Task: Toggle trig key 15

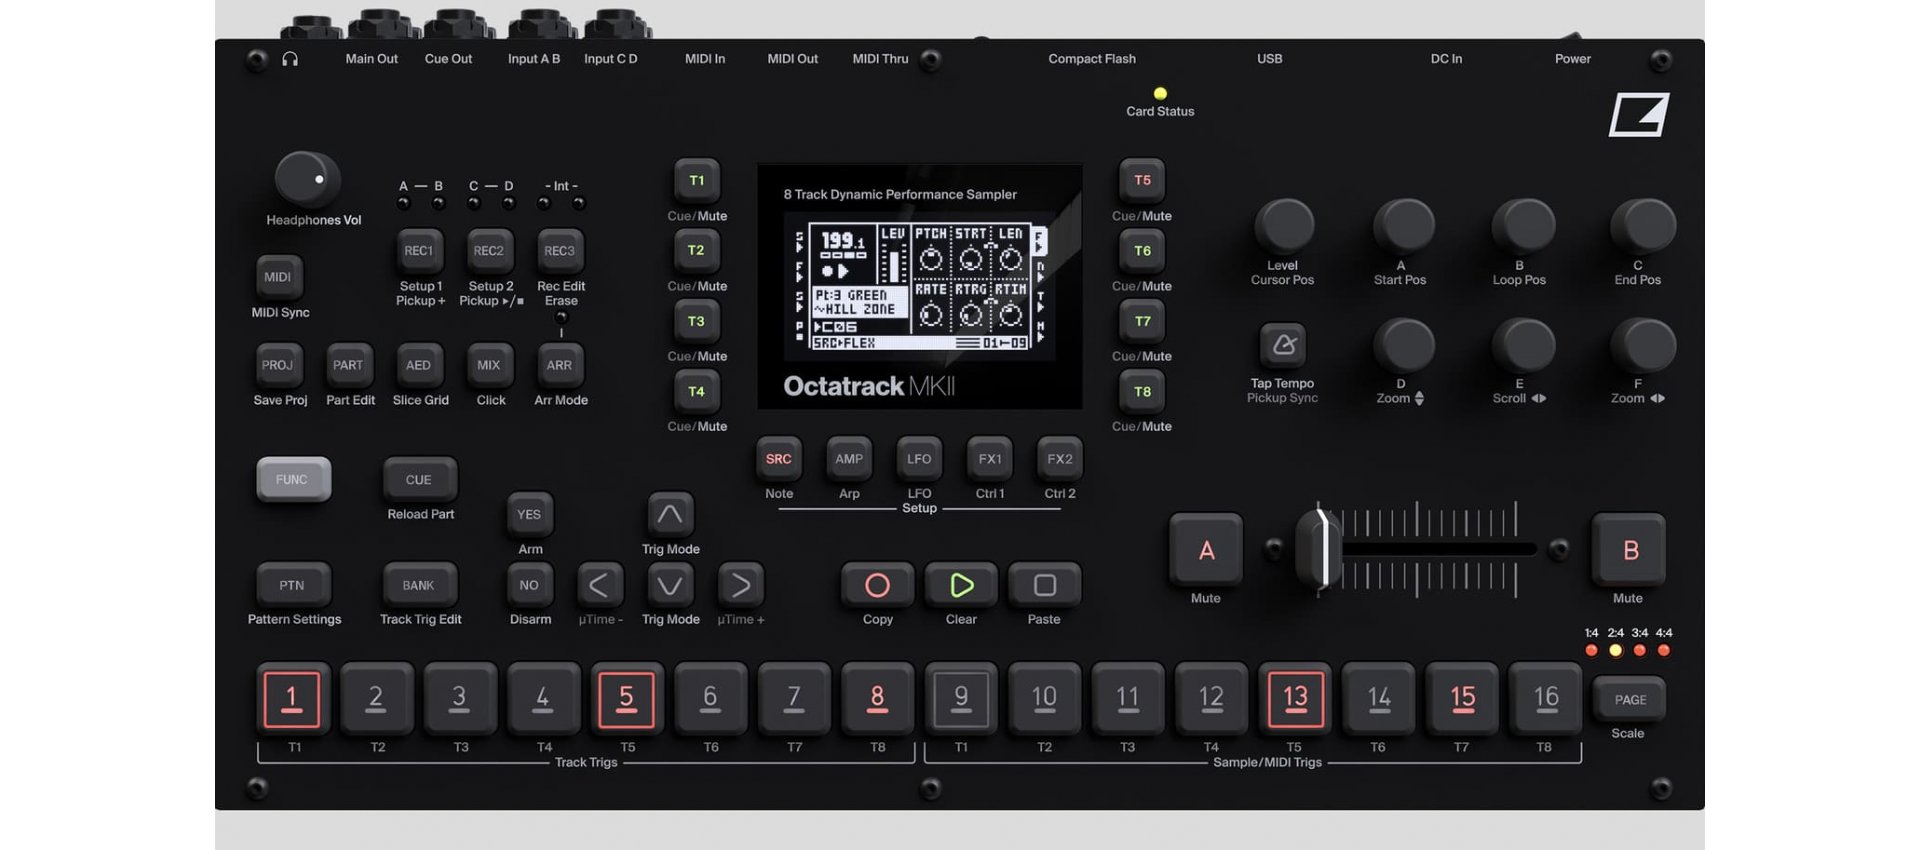Action: [x=1462, y=698]
